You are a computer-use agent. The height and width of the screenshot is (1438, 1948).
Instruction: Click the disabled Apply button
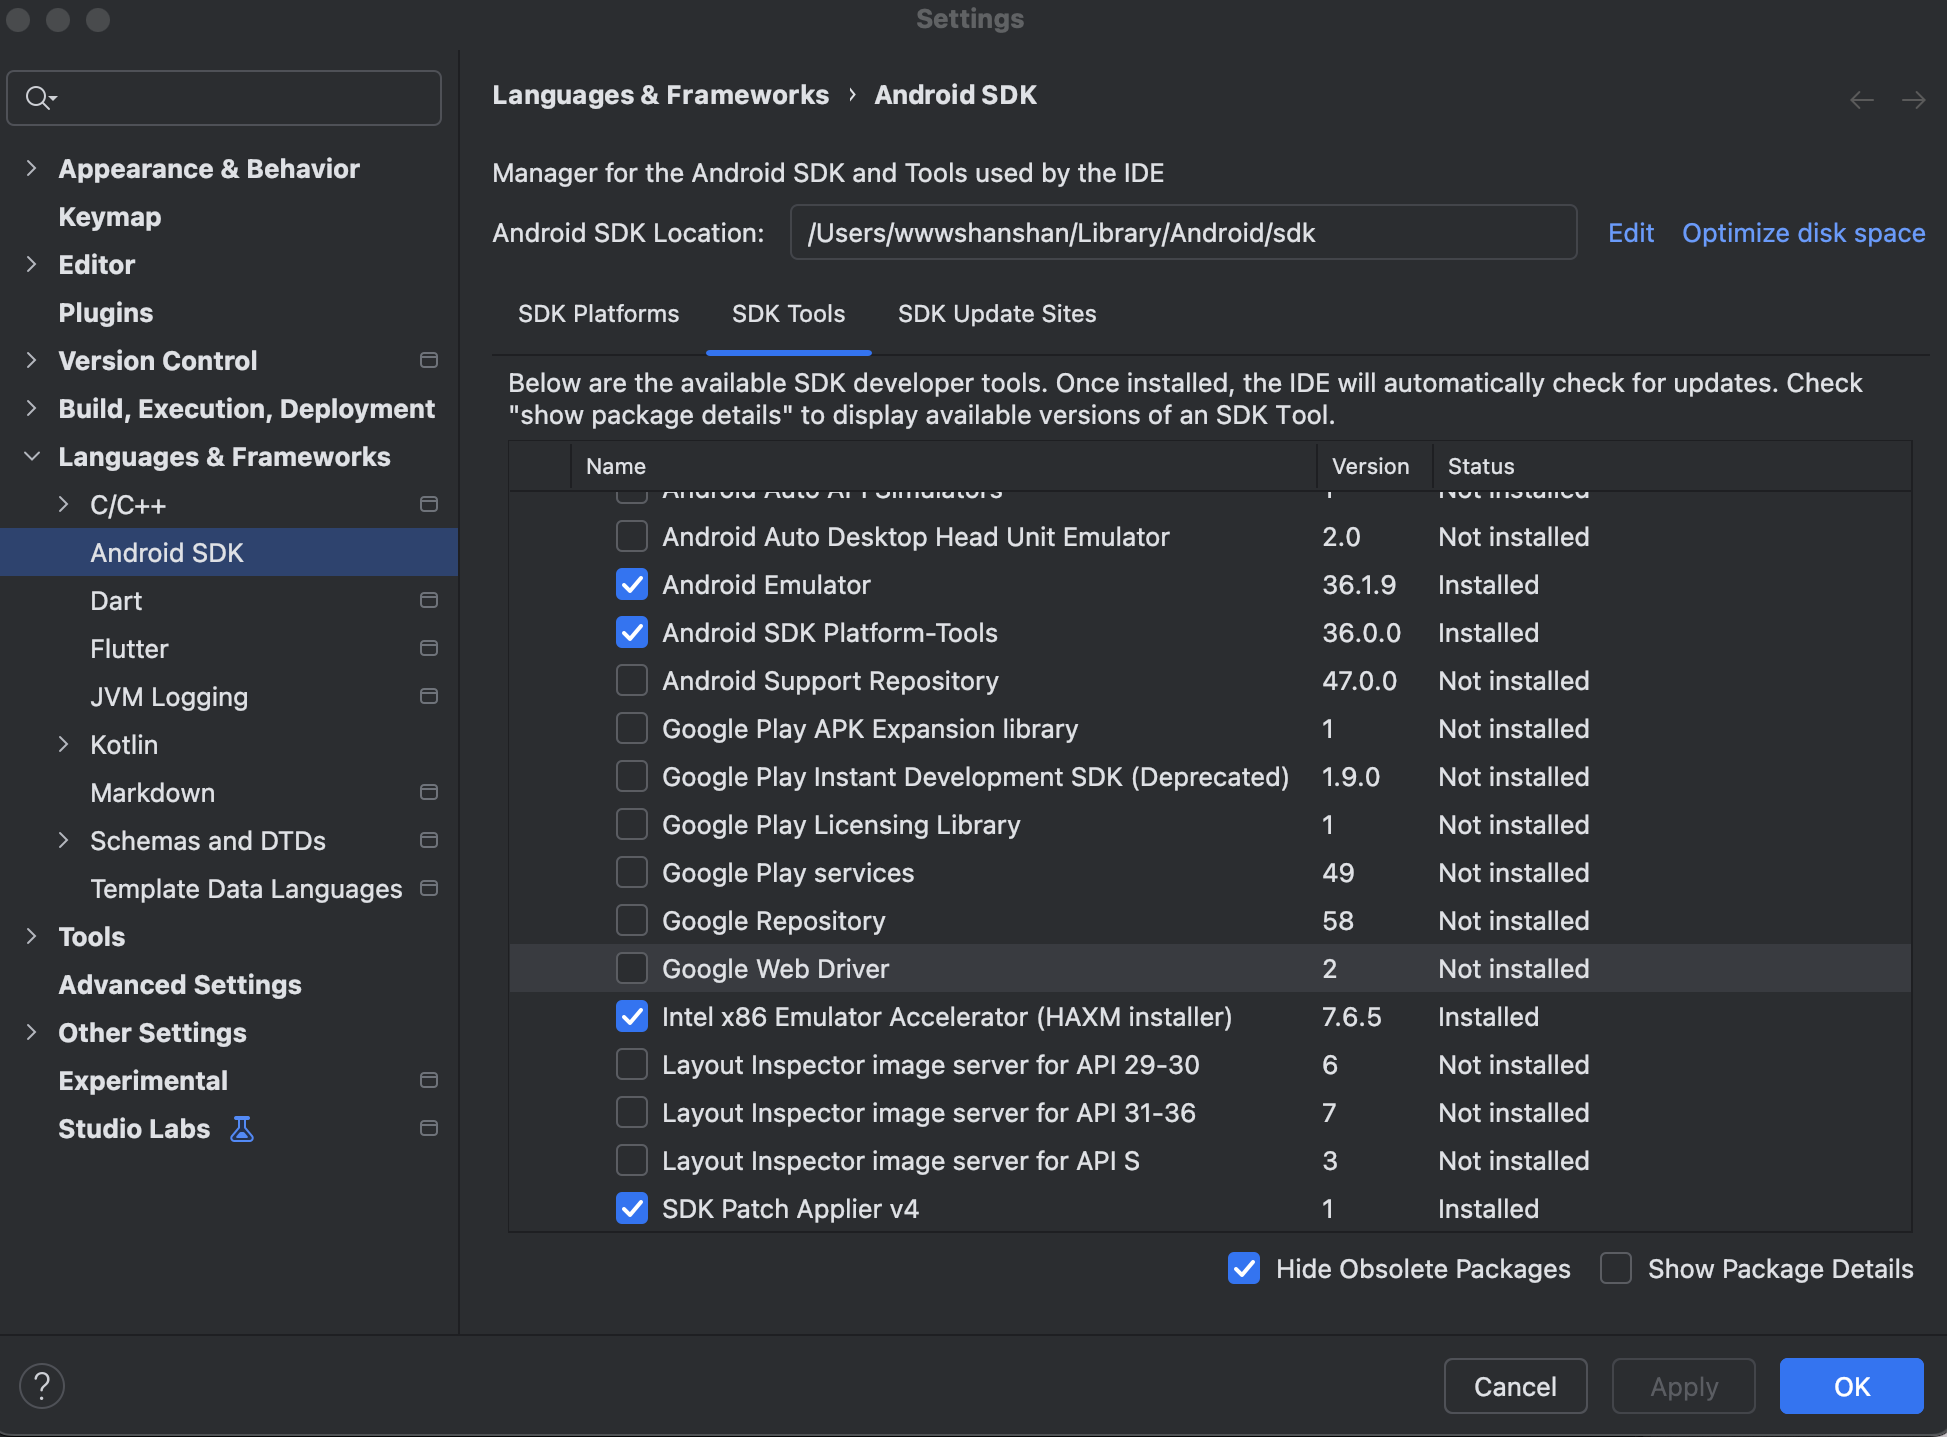tap(1683, 1386)
